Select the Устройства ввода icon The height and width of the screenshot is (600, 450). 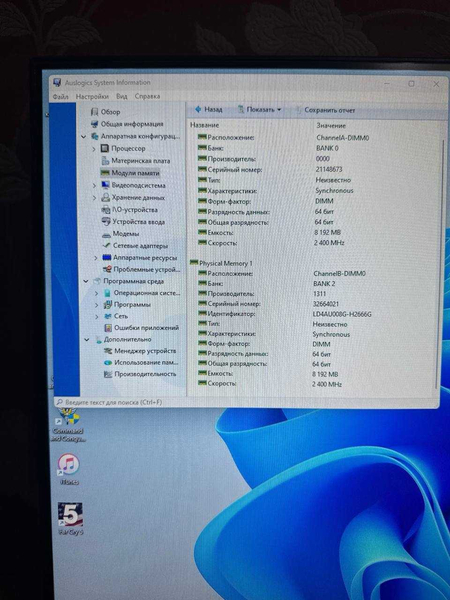[106, 222]
